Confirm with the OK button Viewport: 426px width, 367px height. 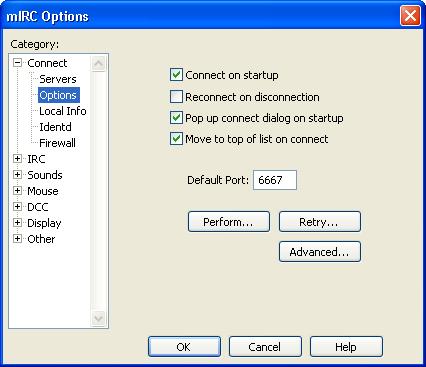184,347
